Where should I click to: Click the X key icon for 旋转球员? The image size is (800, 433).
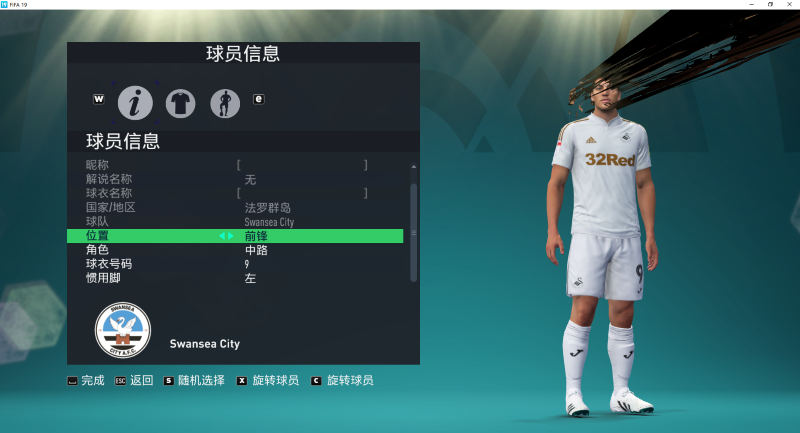click(242, 381)
